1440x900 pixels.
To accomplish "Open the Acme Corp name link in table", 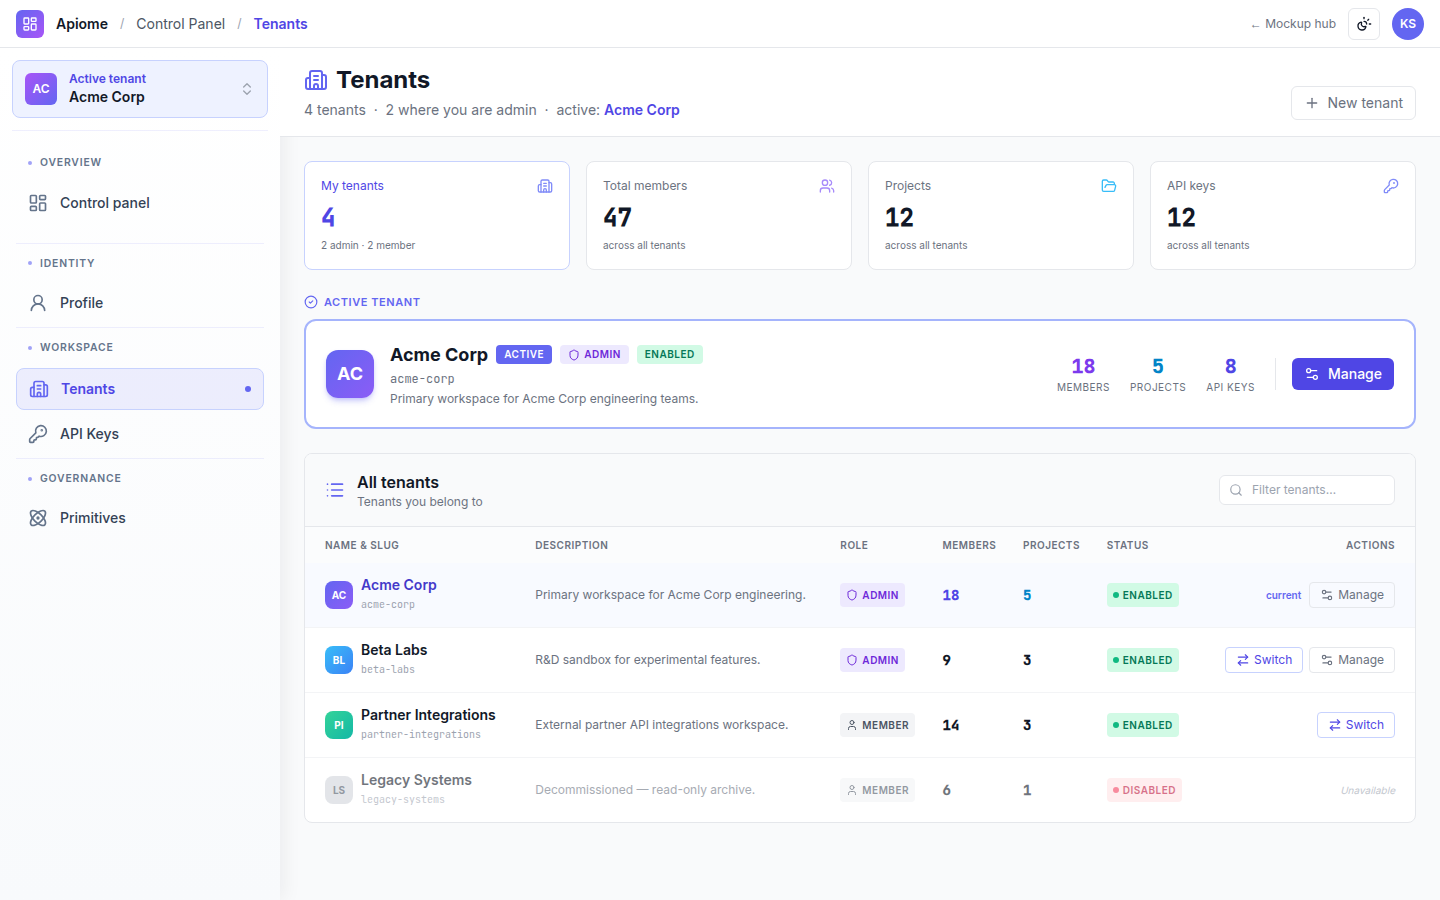I will (x=399, y=585).
